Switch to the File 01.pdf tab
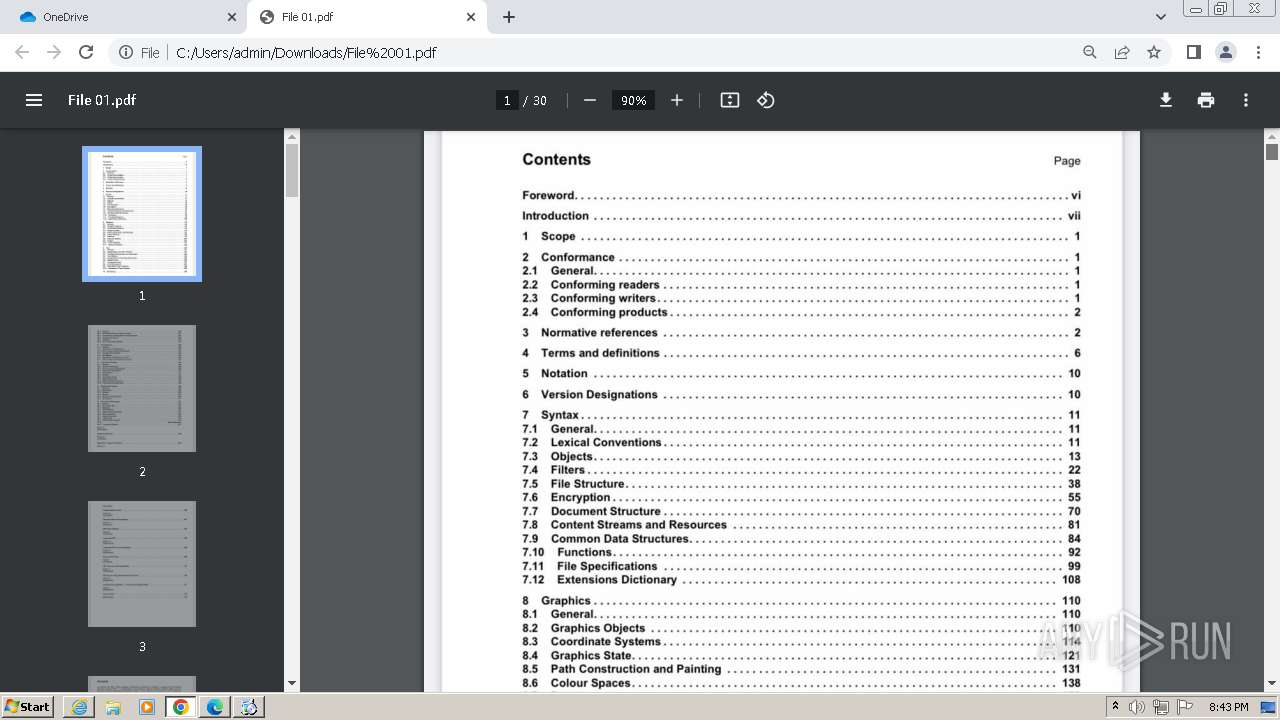This screenshot has height=720, width=1280. 367,17
